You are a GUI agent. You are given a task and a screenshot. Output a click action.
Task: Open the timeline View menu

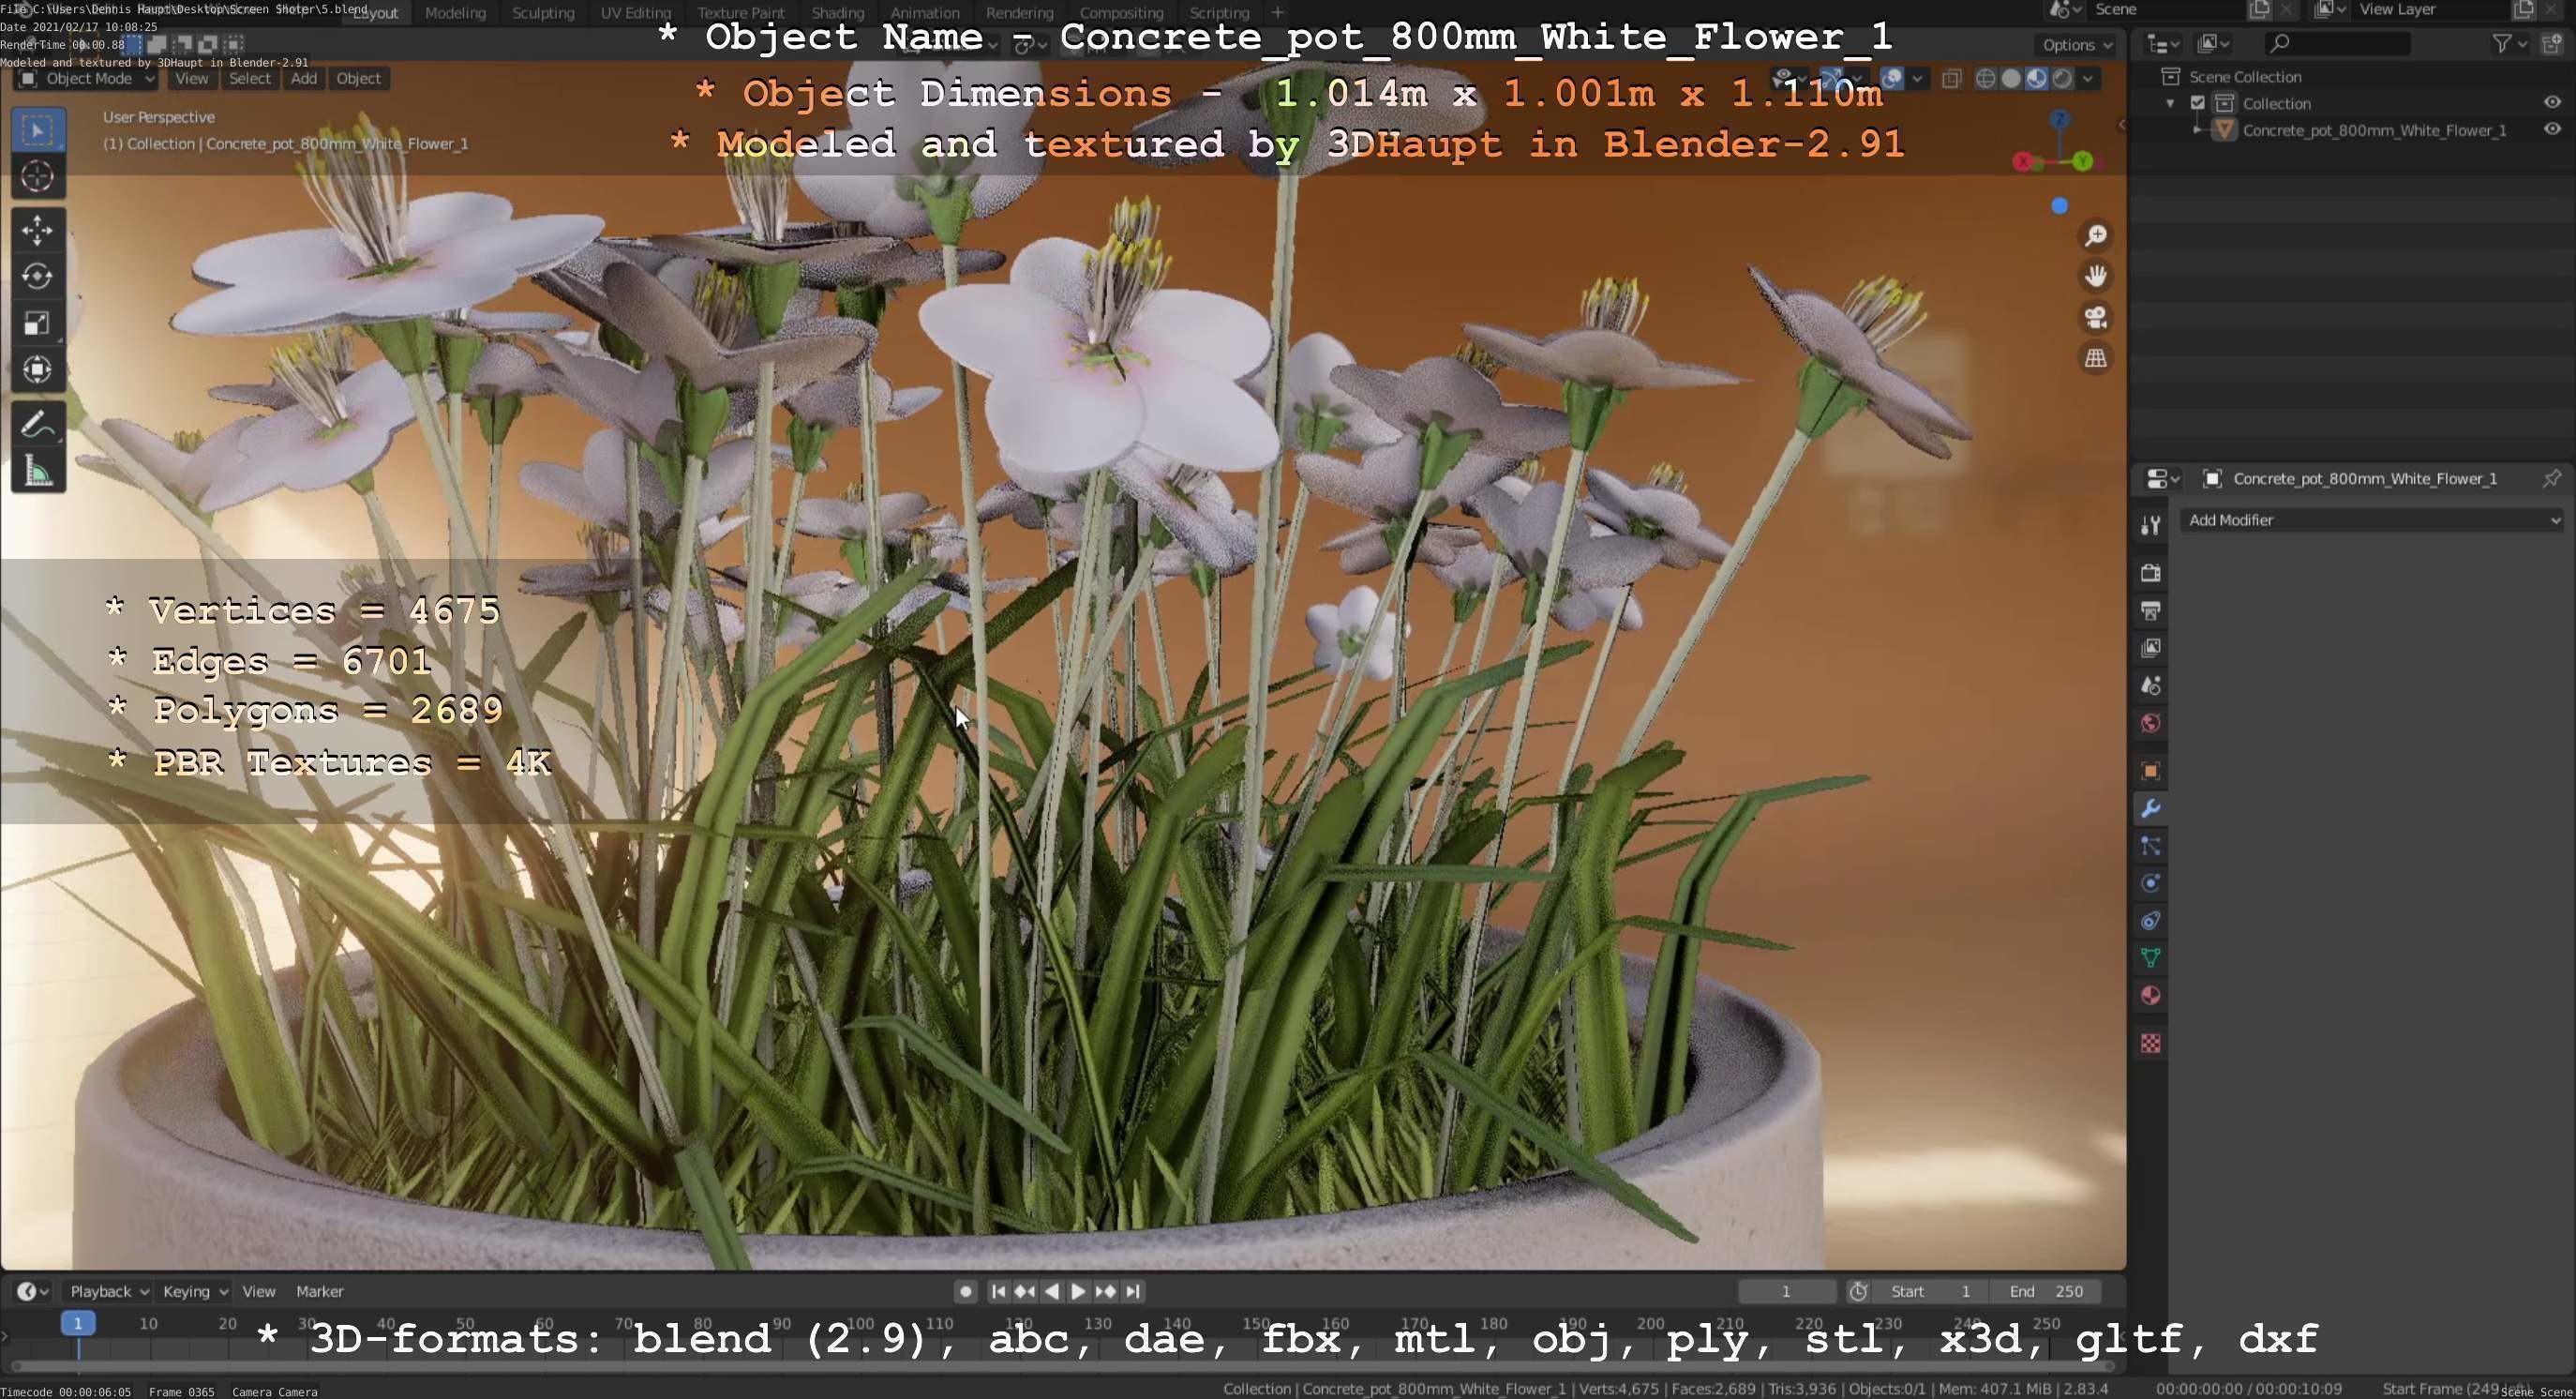point(259,1292)
